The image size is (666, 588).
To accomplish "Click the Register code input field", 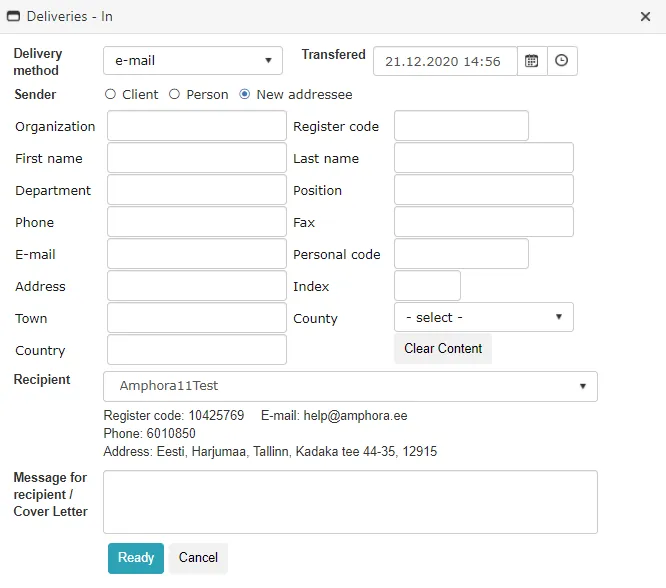I will coord(461,126).
